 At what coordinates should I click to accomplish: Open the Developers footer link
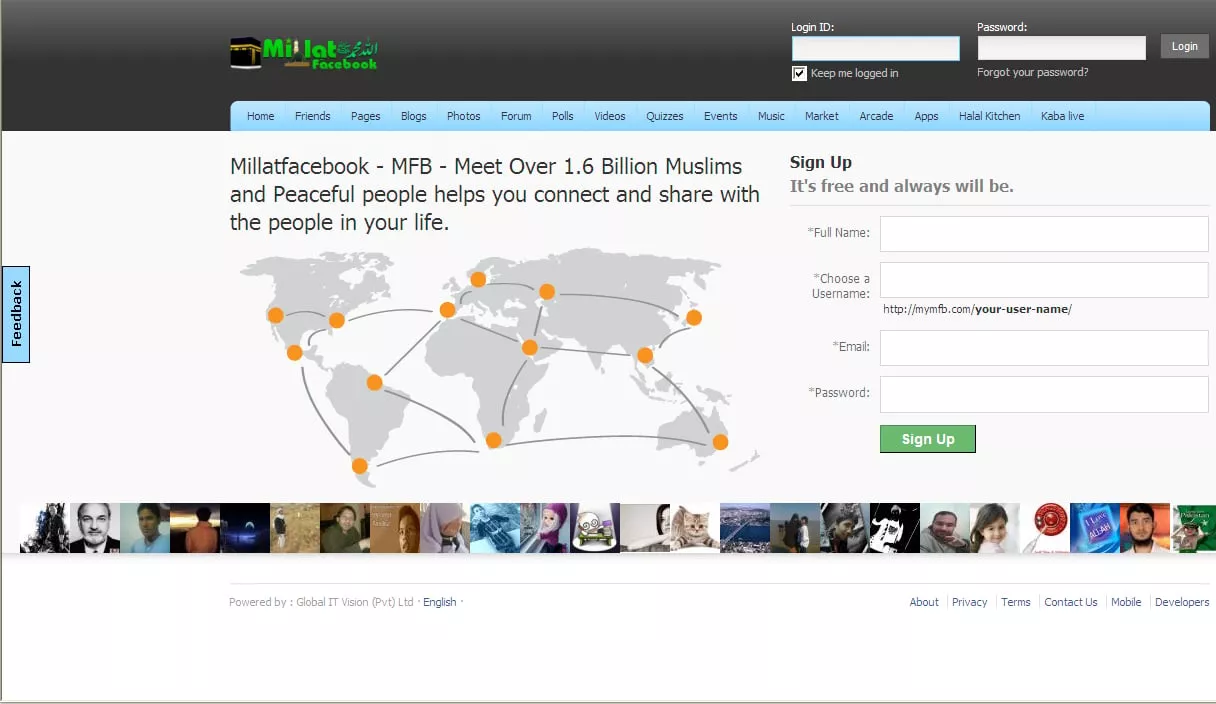(1182, 602)
